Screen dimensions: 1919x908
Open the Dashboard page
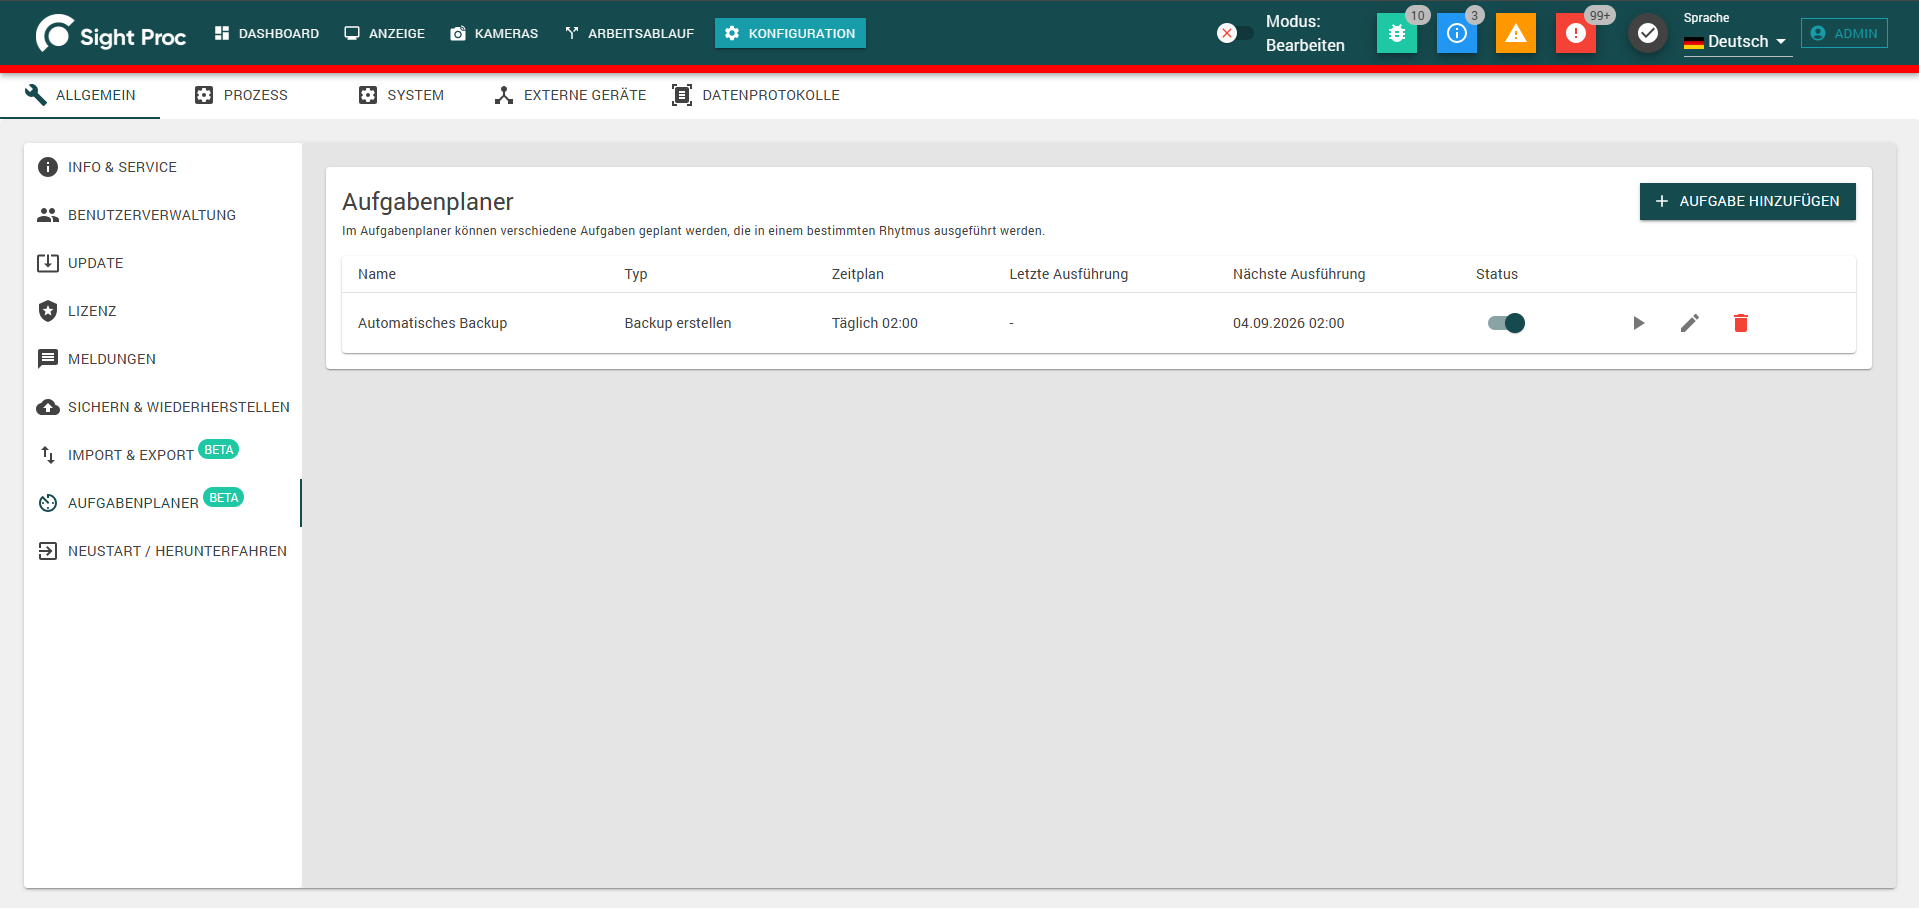coord(267,33)
